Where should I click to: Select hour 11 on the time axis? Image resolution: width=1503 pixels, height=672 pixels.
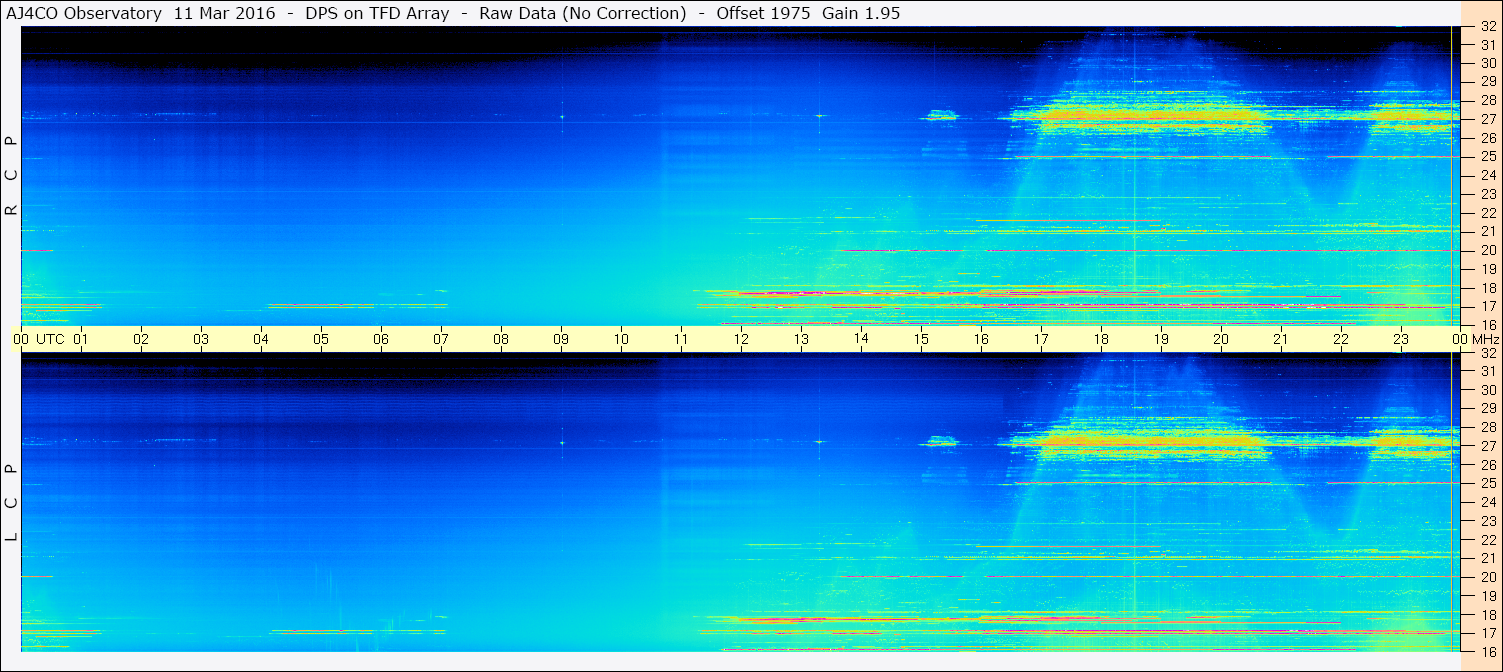pos(681,339)
